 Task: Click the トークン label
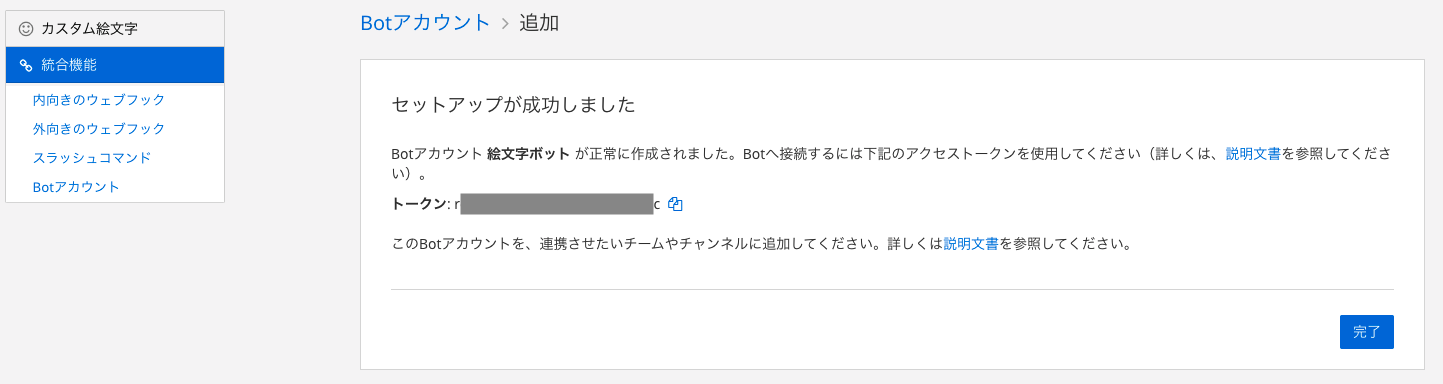click(418, 204)
